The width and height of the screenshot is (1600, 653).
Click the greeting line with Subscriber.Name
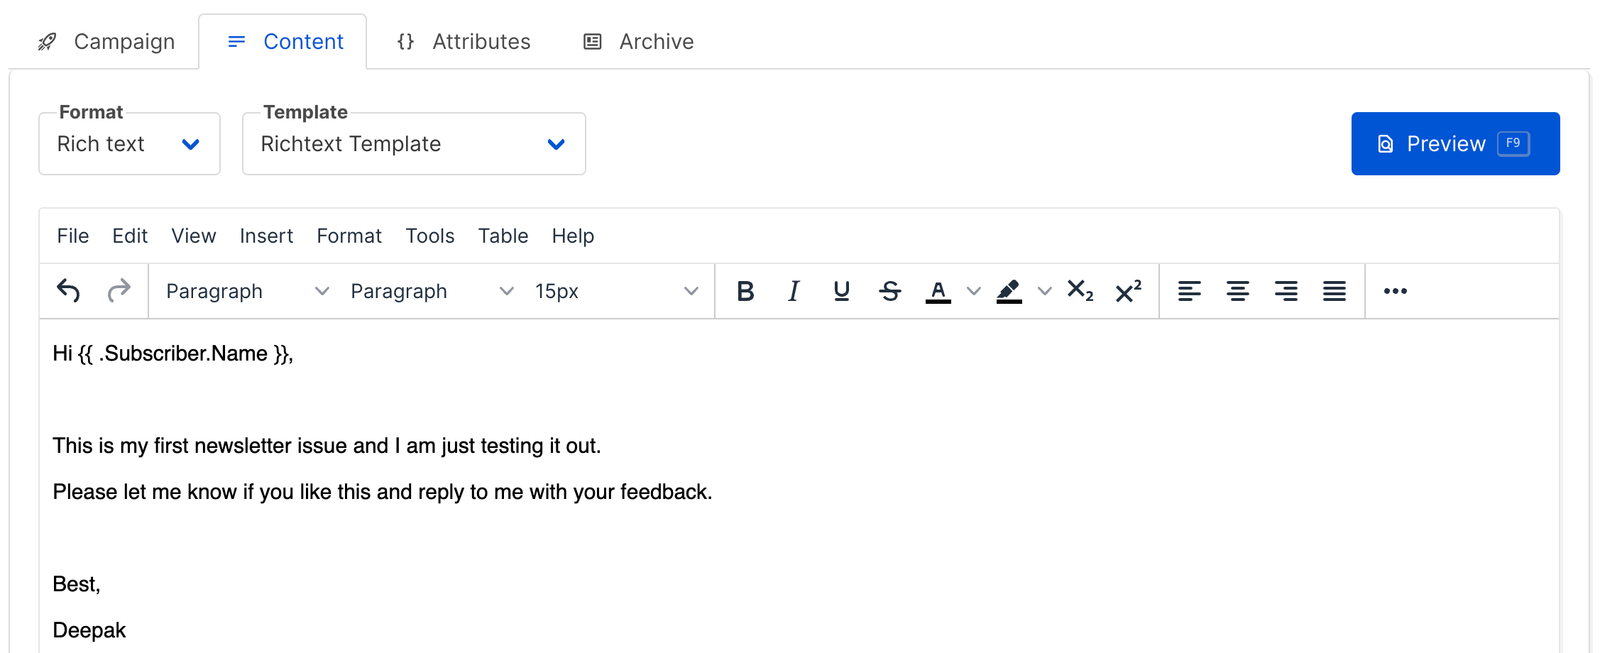coord(173,354)
